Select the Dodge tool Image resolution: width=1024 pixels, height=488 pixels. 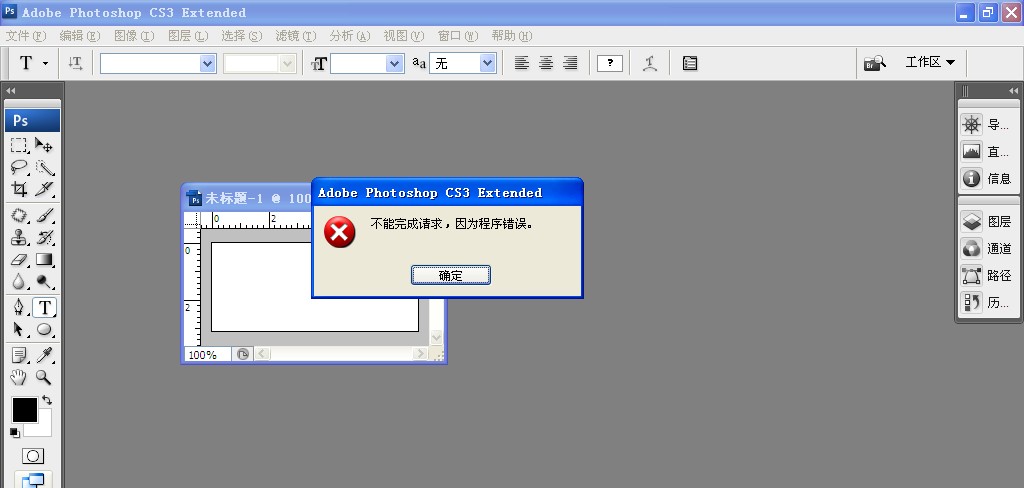(44, 282)
